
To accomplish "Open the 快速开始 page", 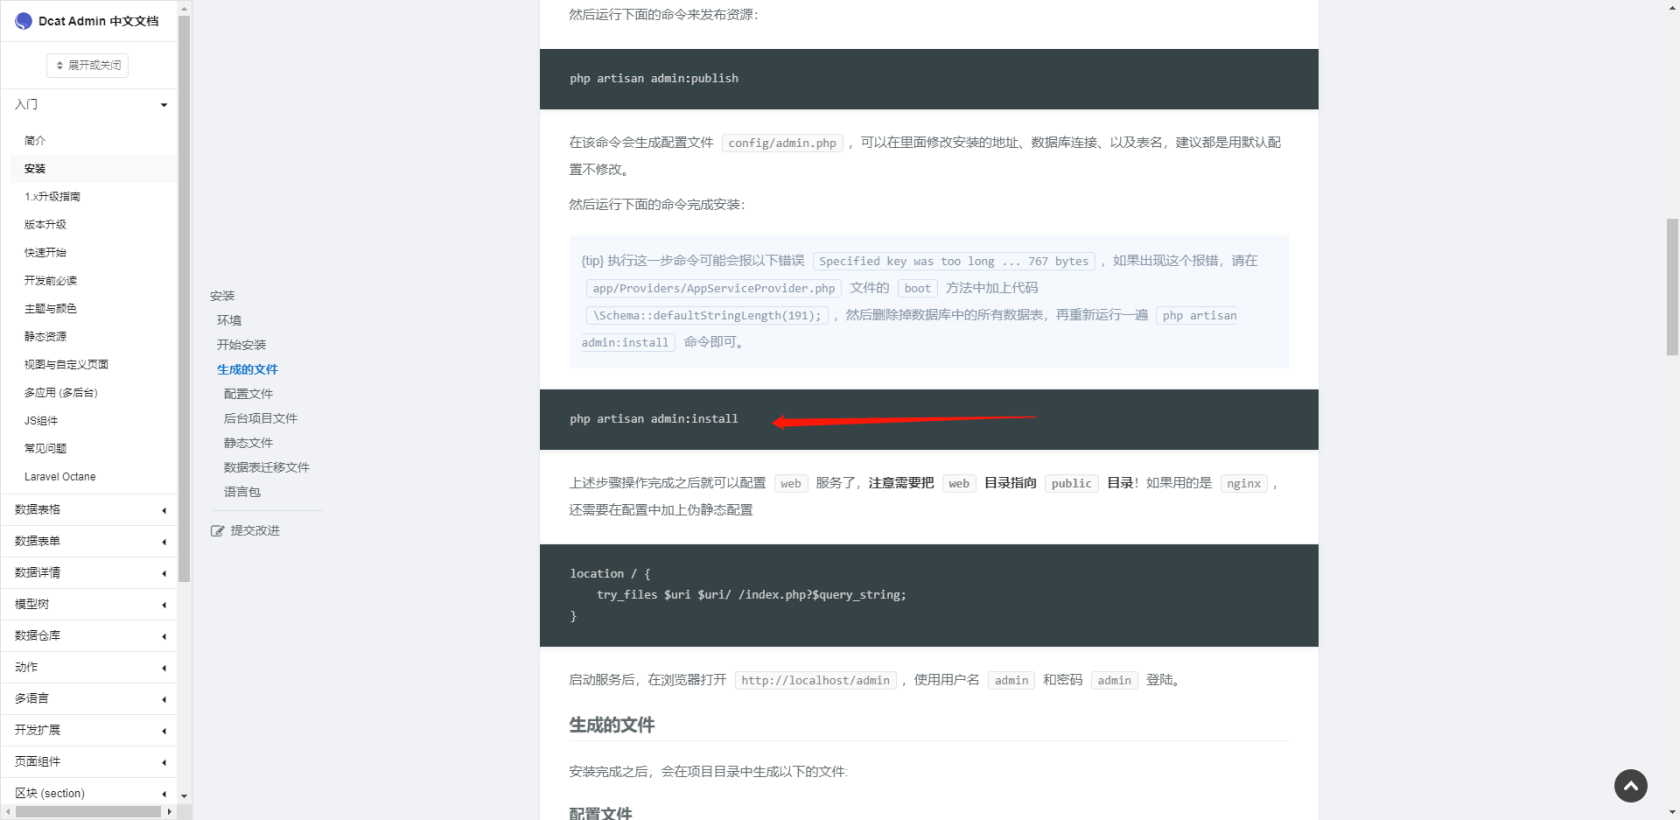I will [x=45, y=253].
